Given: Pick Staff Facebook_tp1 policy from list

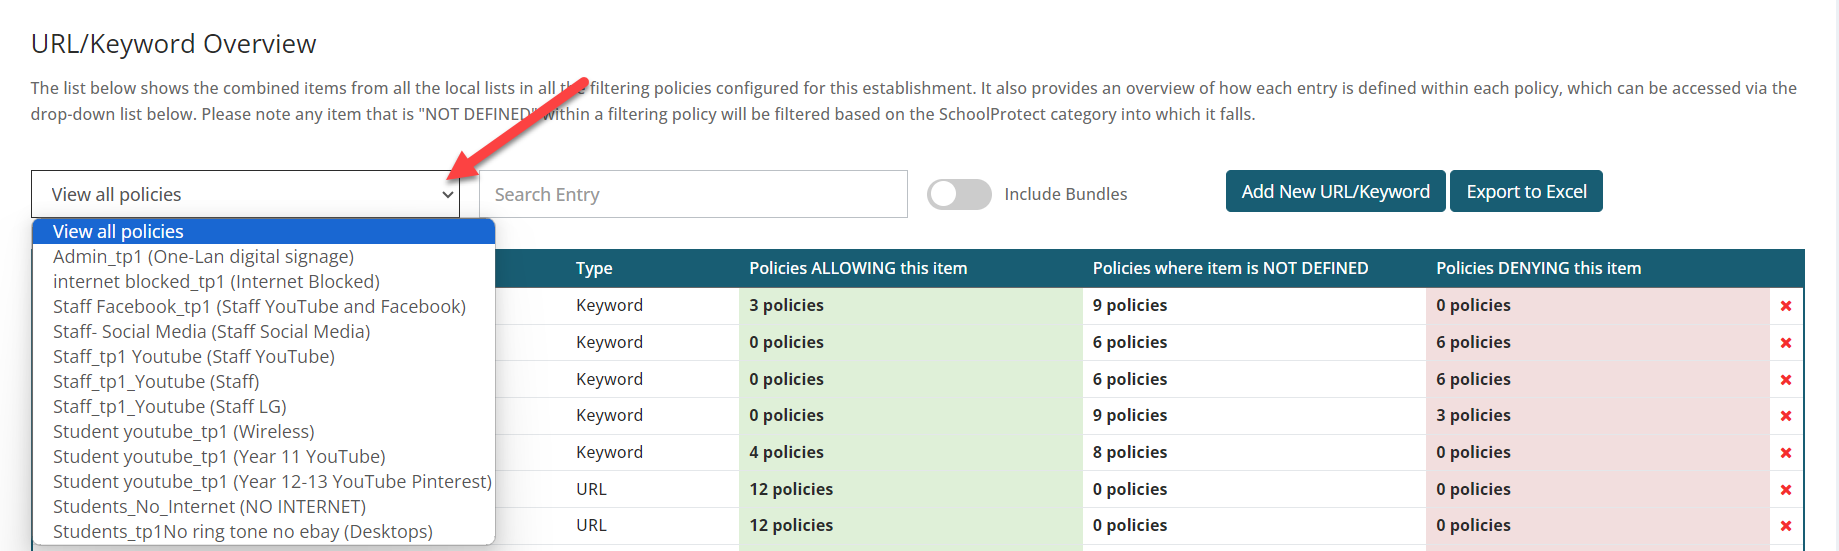Looking at the screenshot, I should [259, 307].
